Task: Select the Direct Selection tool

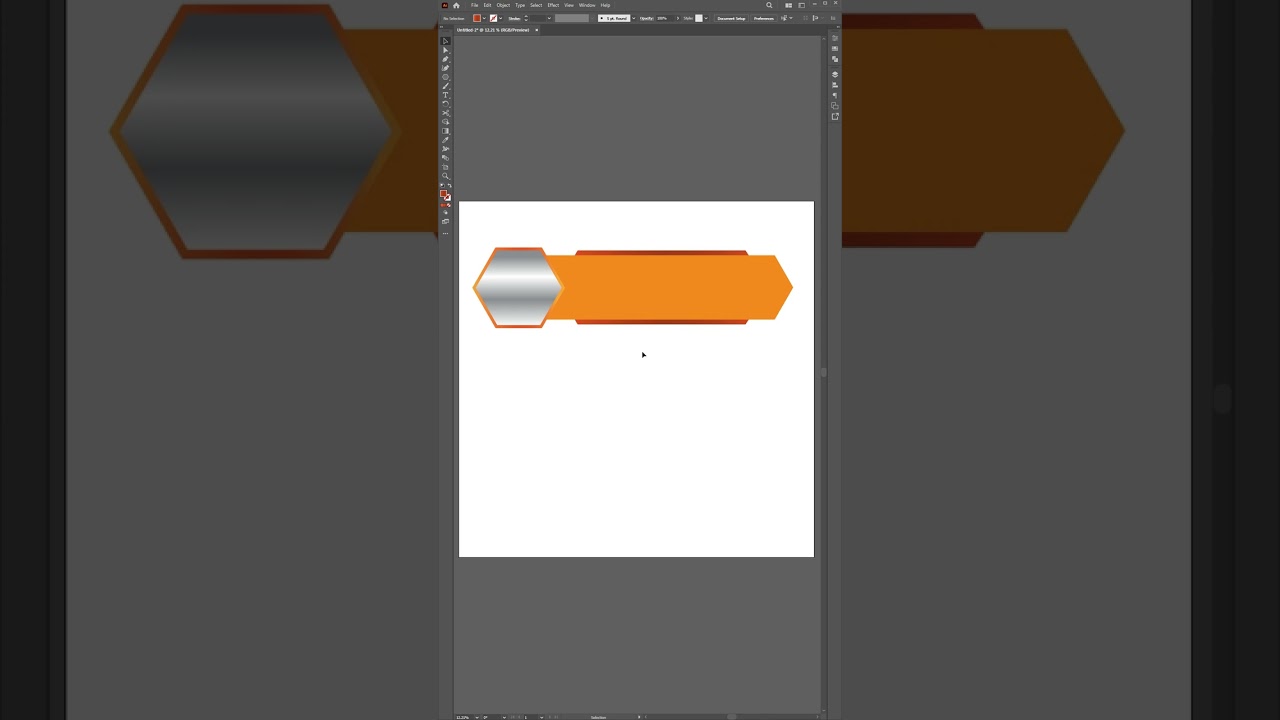Action: coord(446,50)
